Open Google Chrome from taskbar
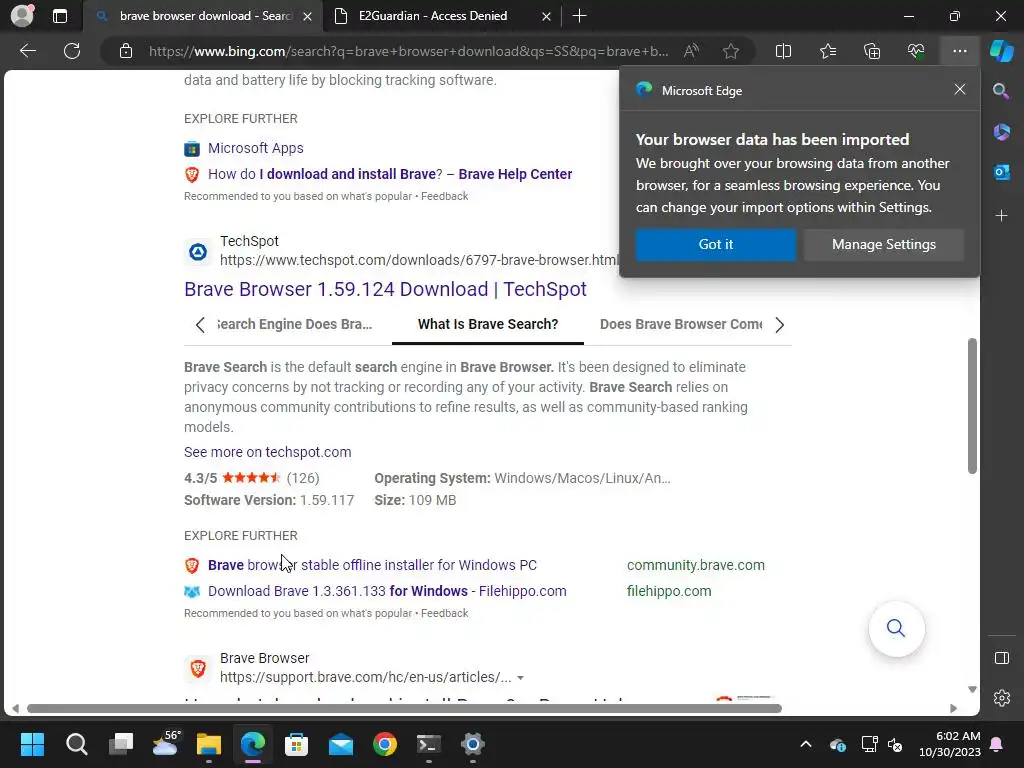 pyautogui.click(x=385, y=744)
